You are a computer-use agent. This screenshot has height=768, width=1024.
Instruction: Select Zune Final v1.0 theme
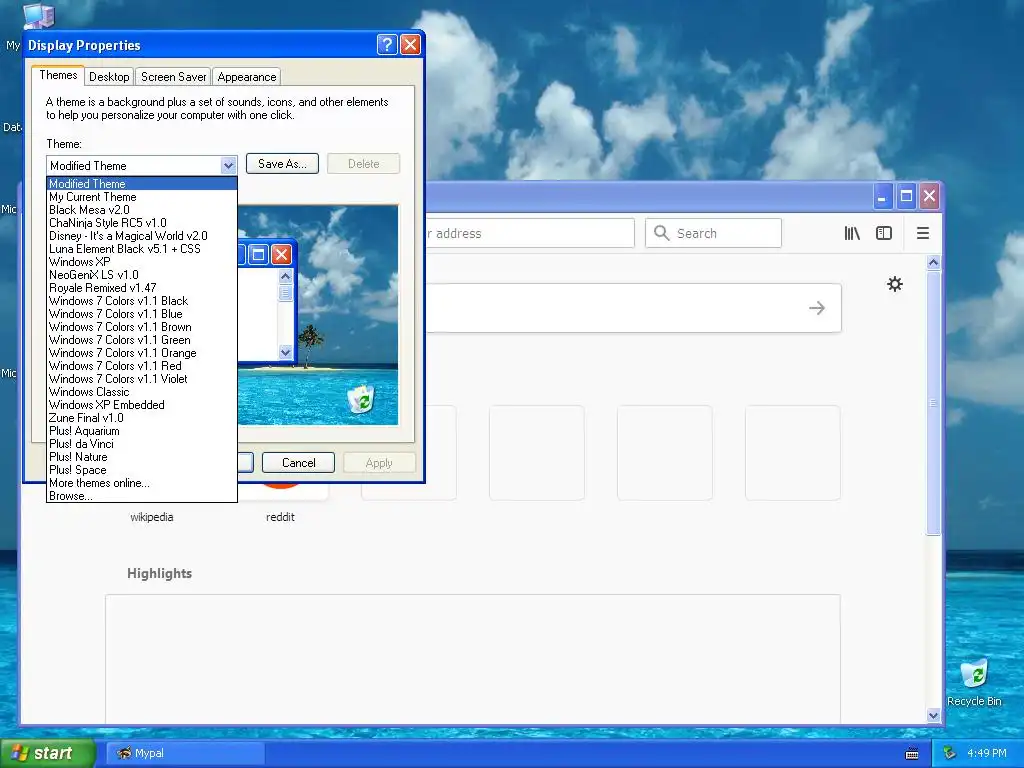tap(142, 418)
